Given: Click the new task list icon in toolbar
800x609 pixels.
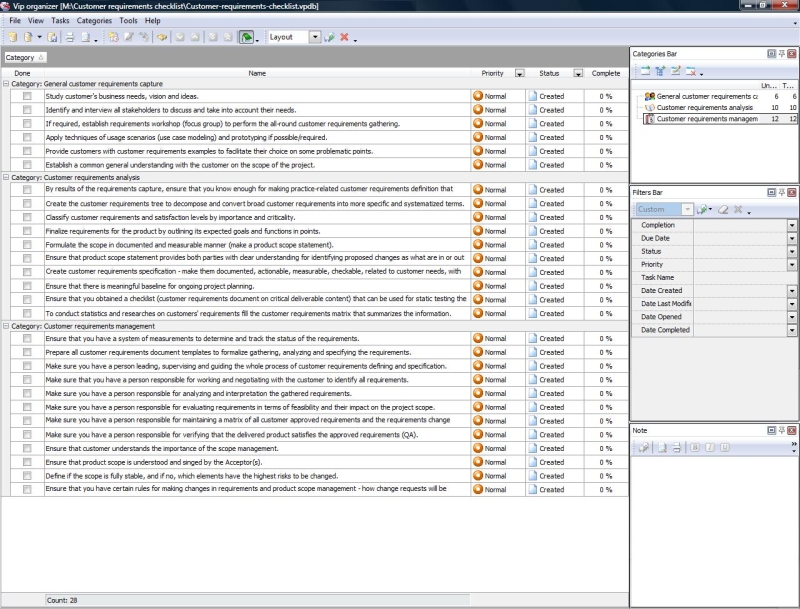Looking at the screenshot, I should [13, 37].
